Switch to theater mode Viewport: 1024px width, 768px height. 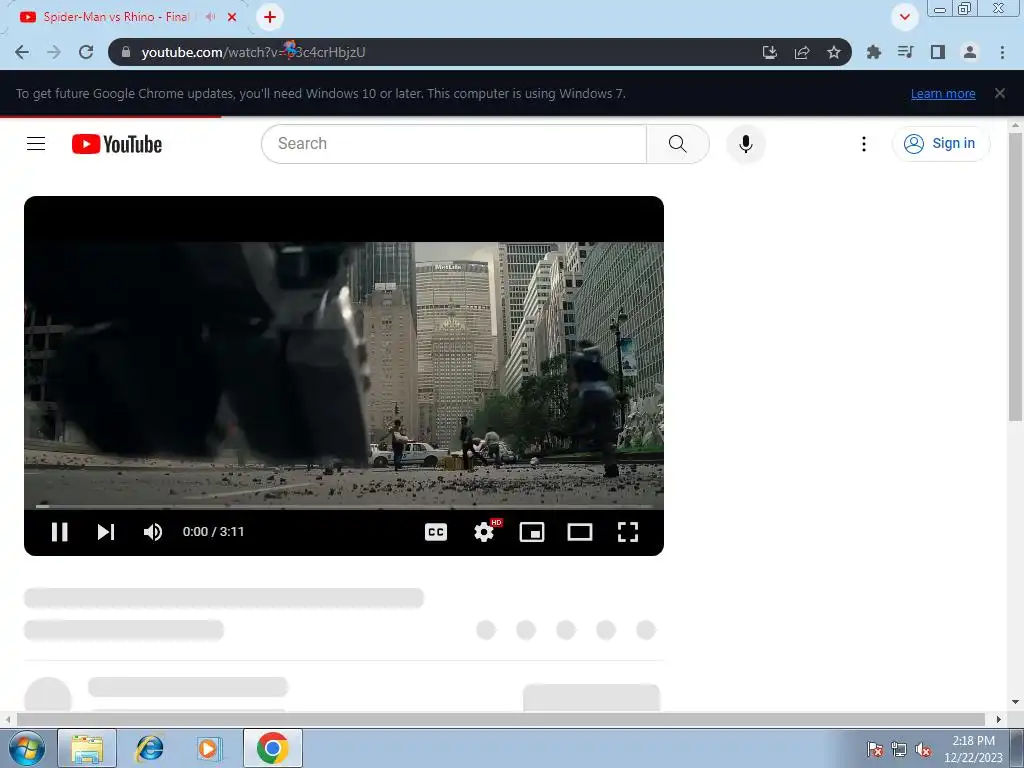pos(580,532)
